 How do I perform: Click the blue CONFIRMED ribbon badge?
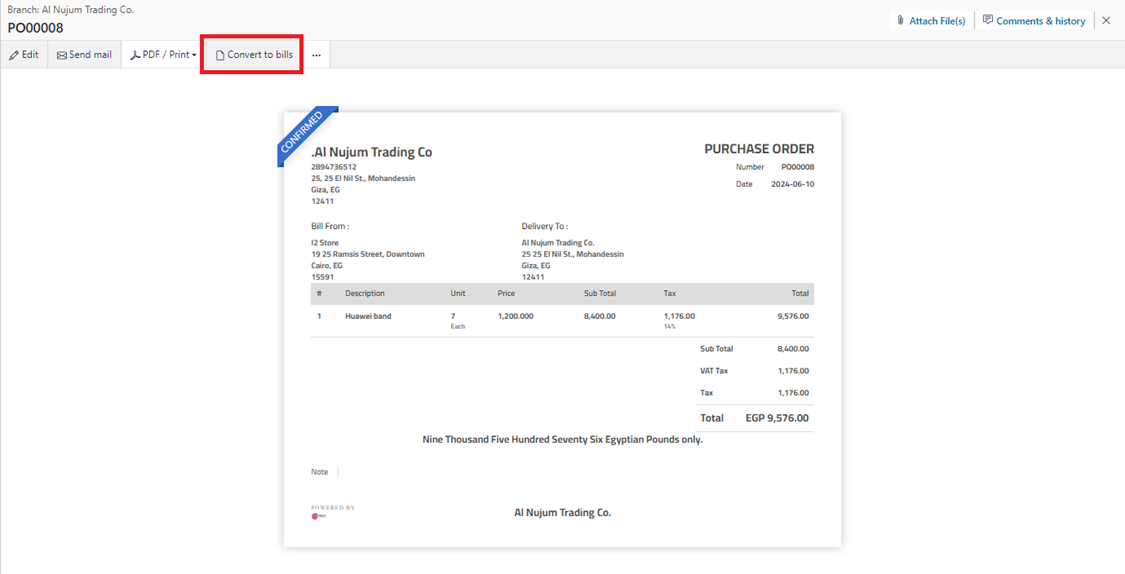pyautogui.click(x=303, y=133)
